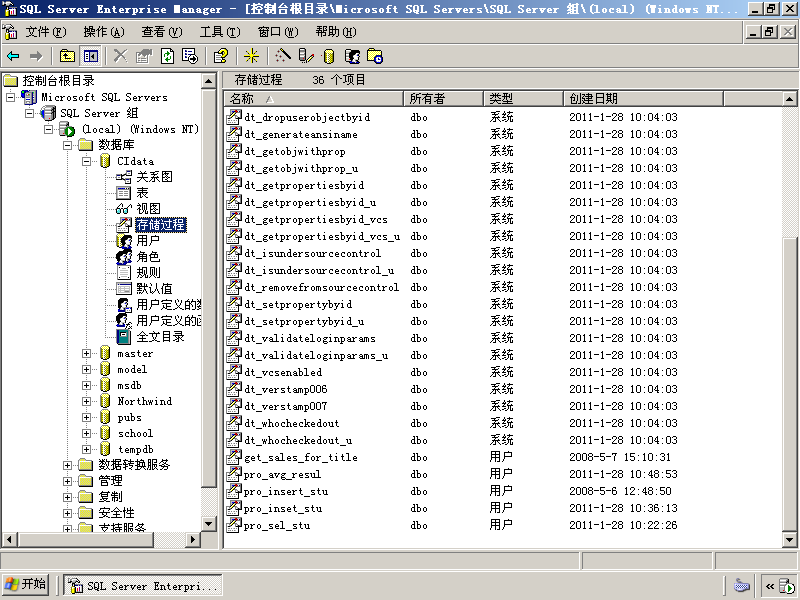Image resolution: width=800 pixels, height=600 pixels.
Task: Select the dt_vcsenabled stored procedure
Action: coord(283,372)
